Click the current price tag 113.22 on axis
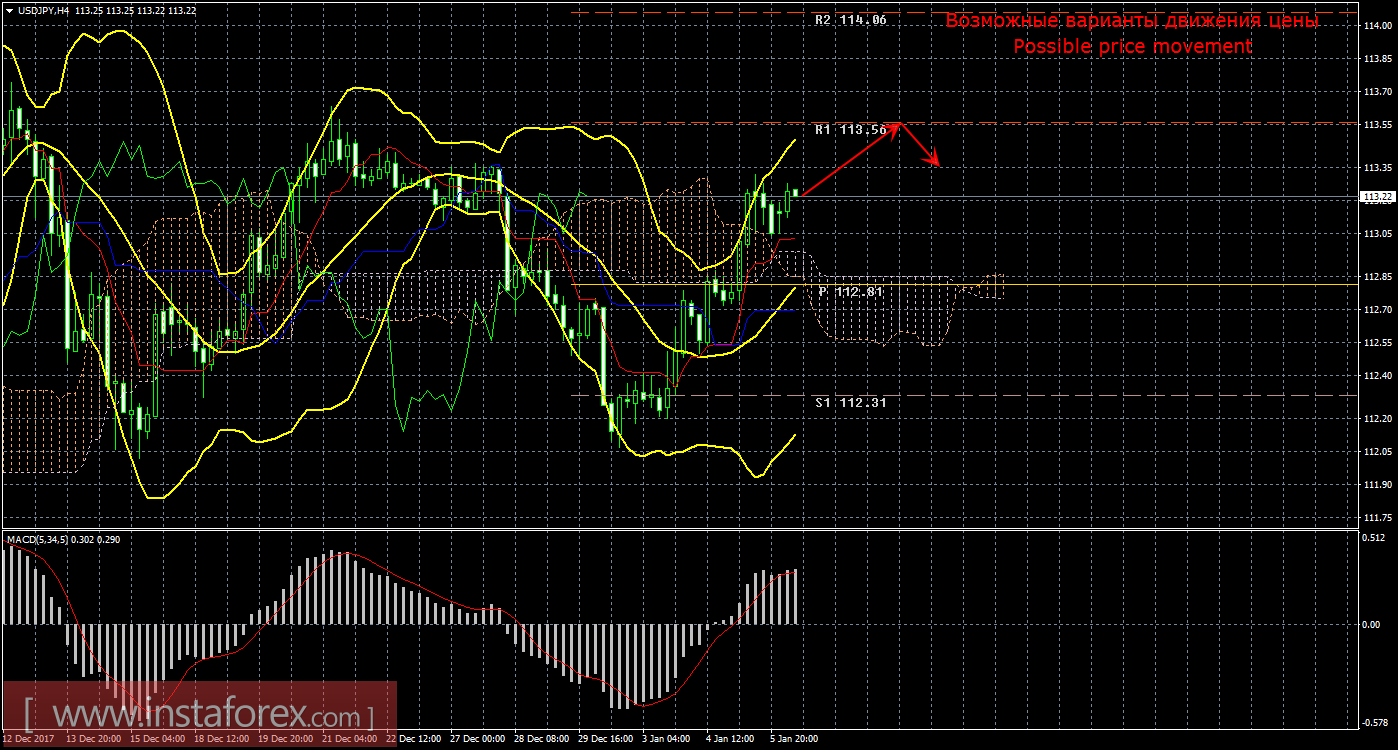This screenshot has height=750, width=1398. (x=1378, y=198)
